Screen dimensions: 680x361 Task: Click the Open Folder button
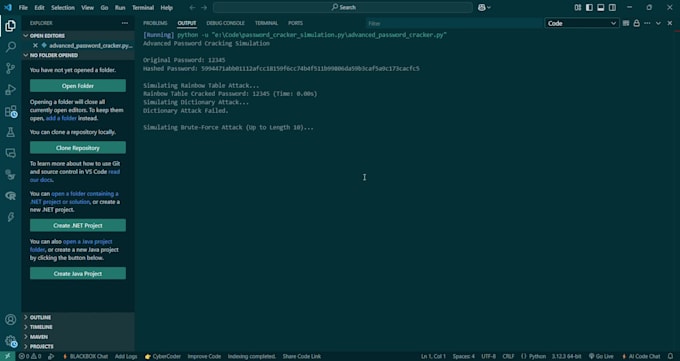tap(78, 86)
